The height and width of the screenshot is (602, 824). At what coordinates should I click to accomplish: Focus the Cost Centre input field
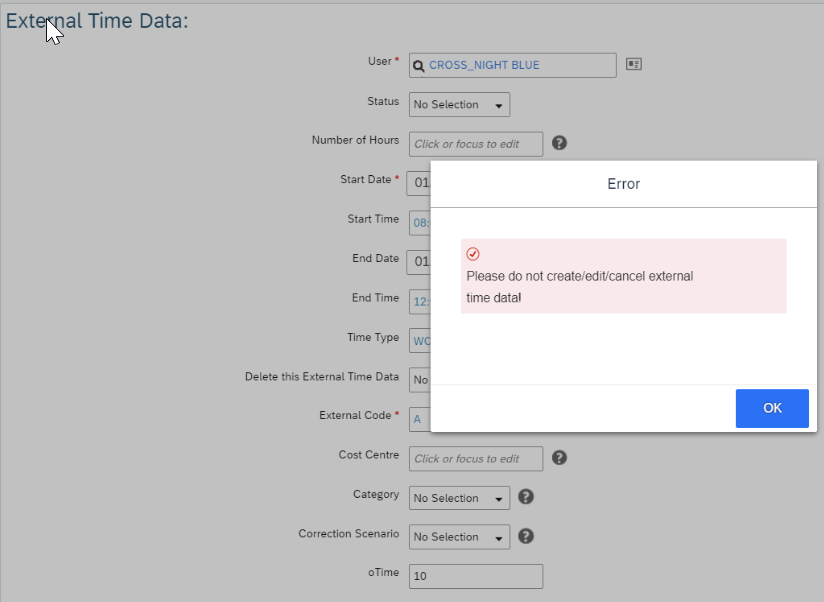[x=476, y=459]
